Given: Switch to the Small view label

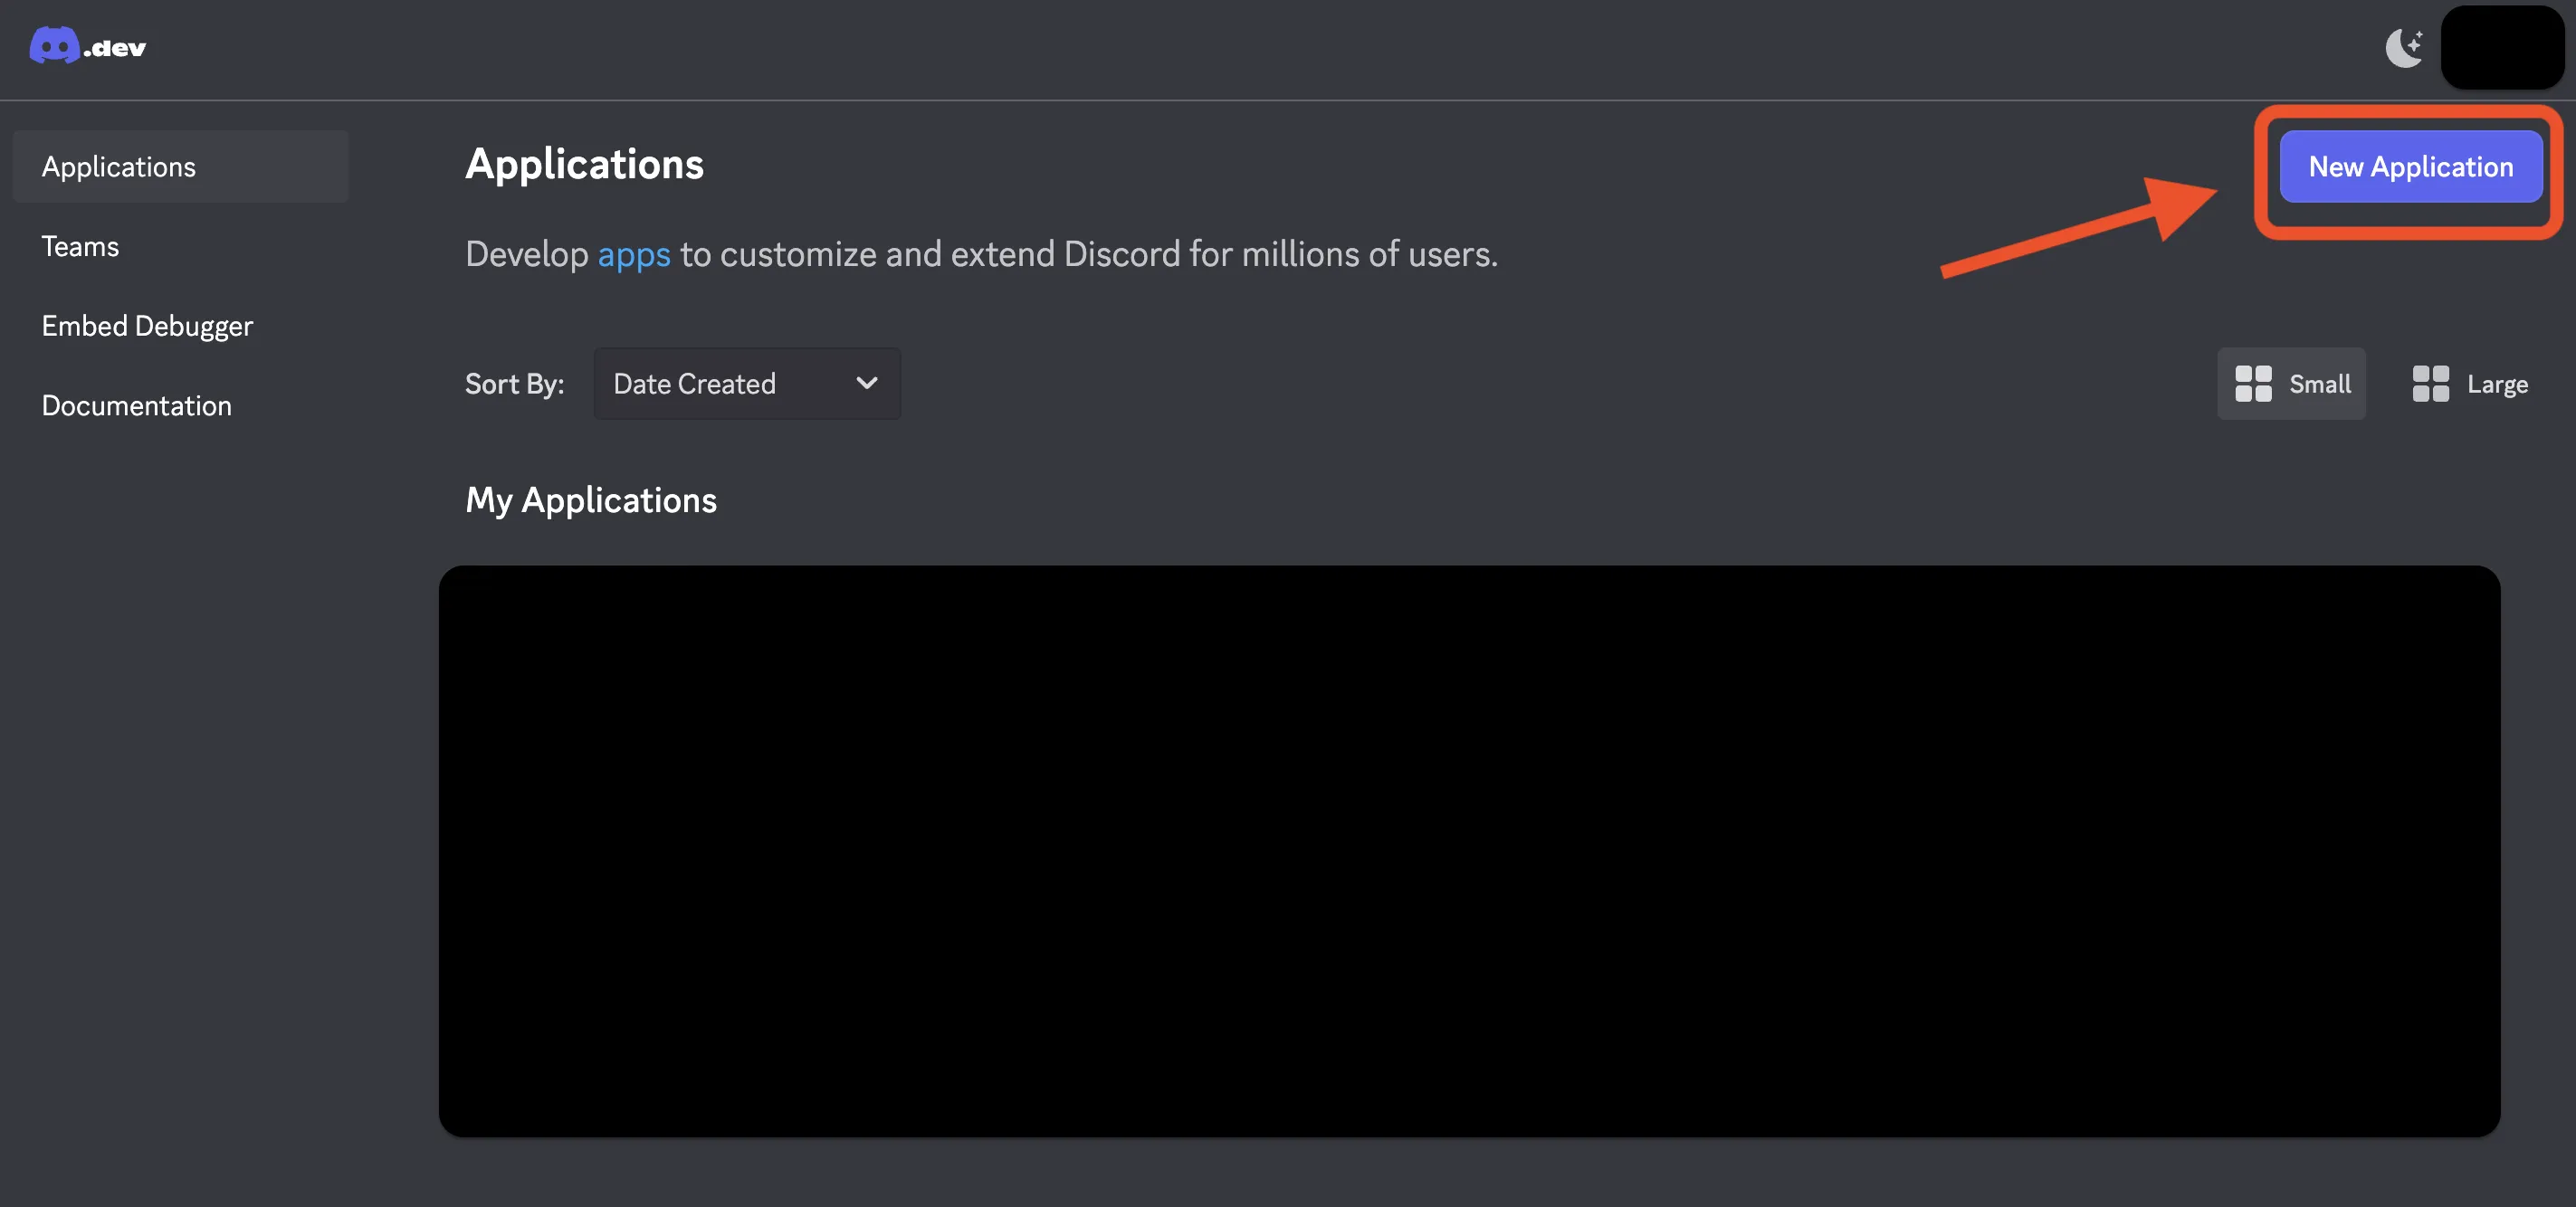Looking at the screenshot, I should click(2320, 384).
